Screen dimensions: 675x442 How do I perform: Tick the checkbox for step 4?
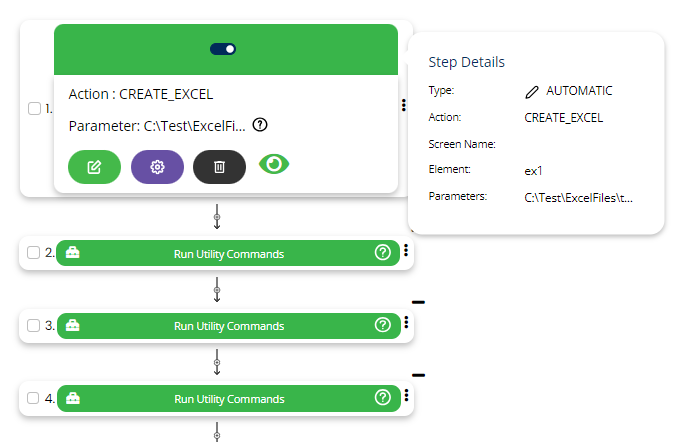pos(34,398)
